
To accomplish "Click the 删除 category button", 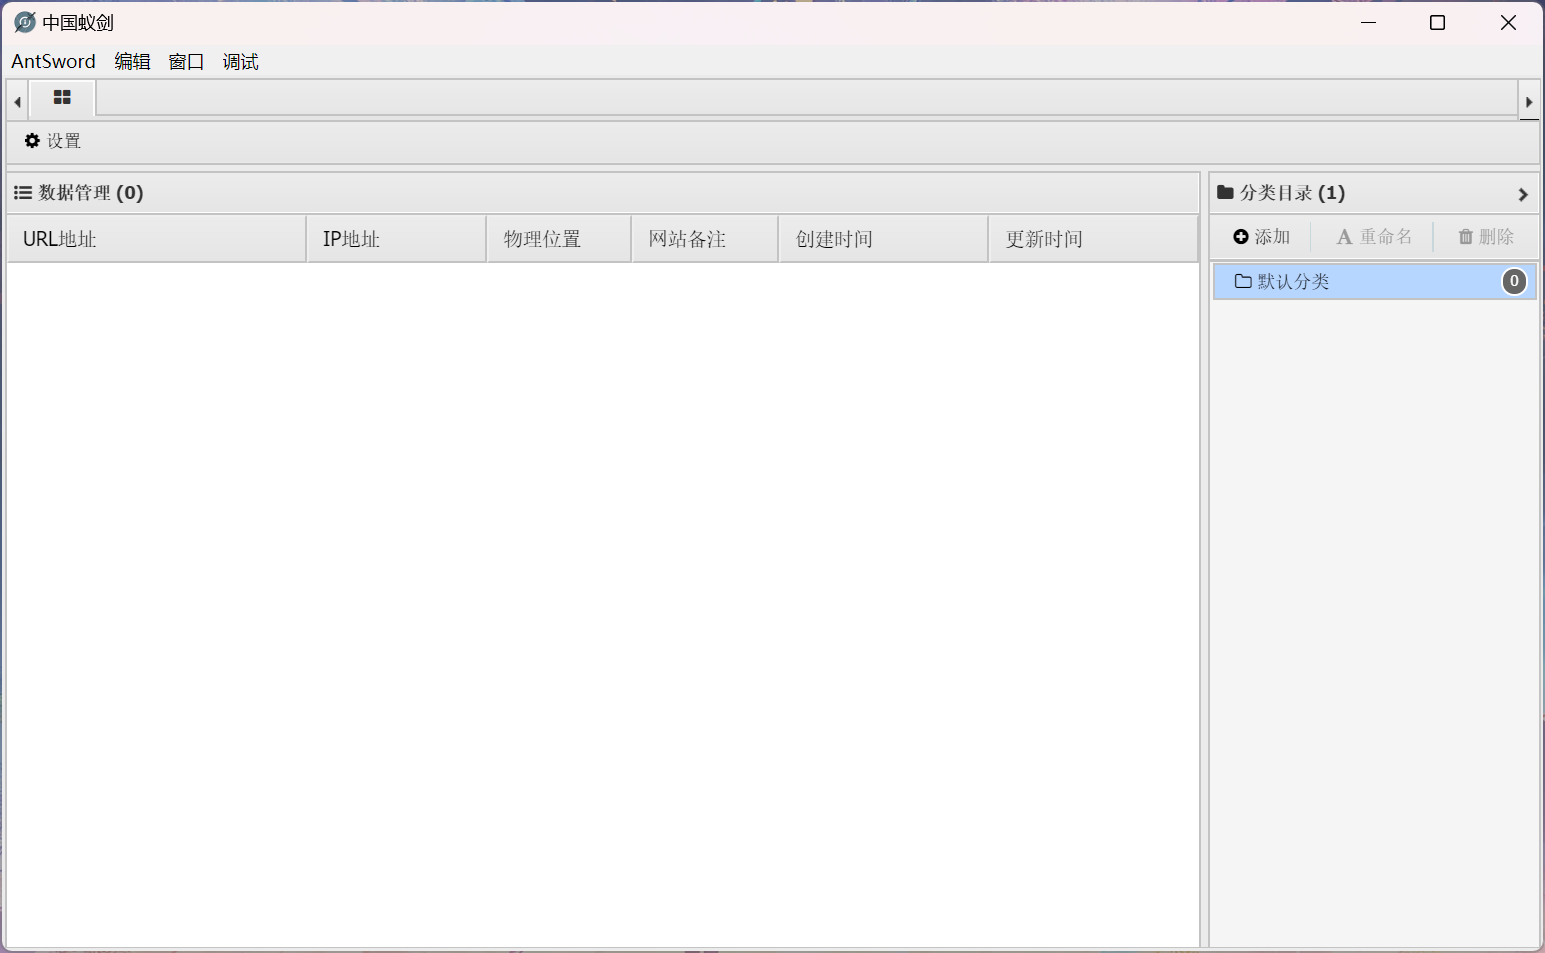I will tap(1486, 237).
